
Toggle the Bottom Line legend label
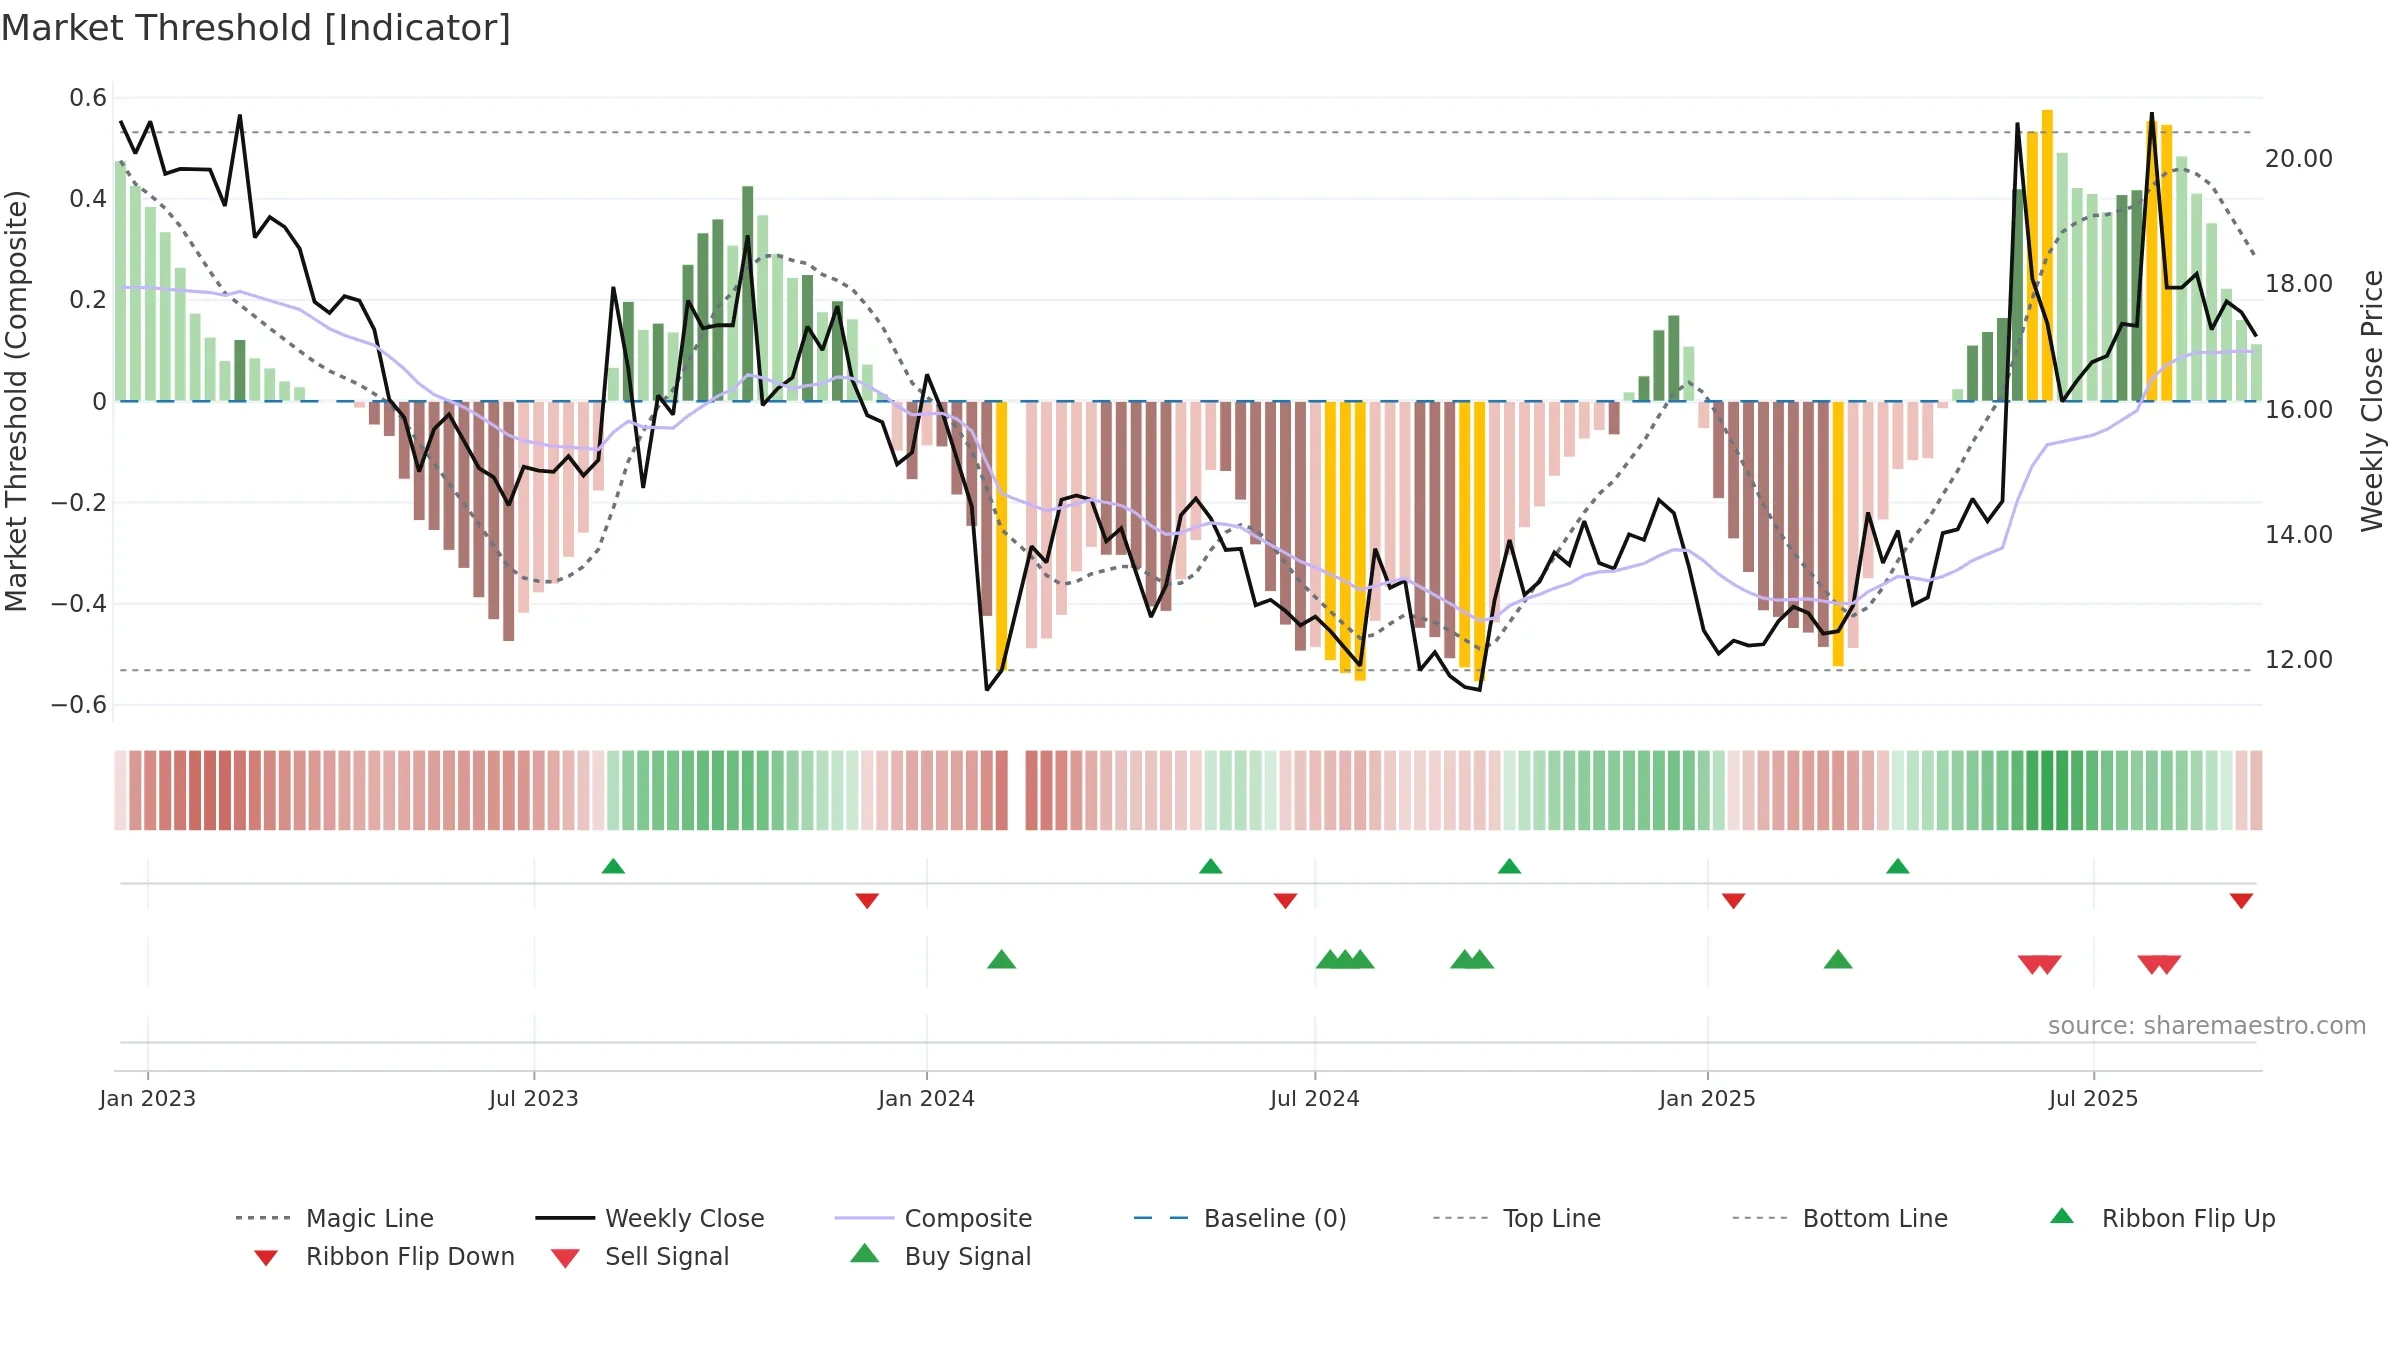(x=1875, y=1218)
